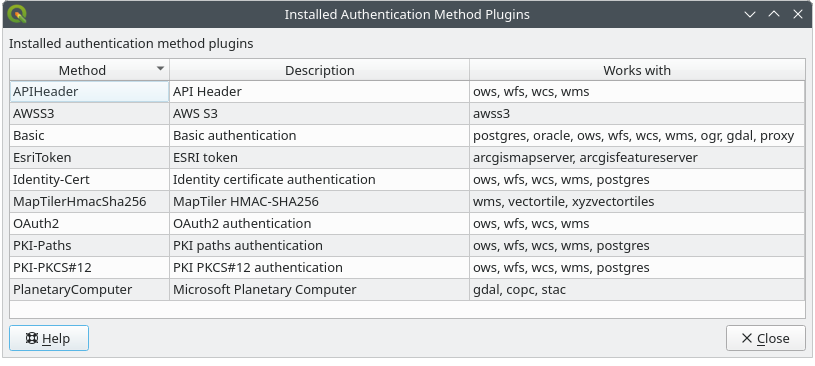Select the EsriToken method cell
Image resolution: width=815 pixels, height=366 pixels.
[89, 158]
